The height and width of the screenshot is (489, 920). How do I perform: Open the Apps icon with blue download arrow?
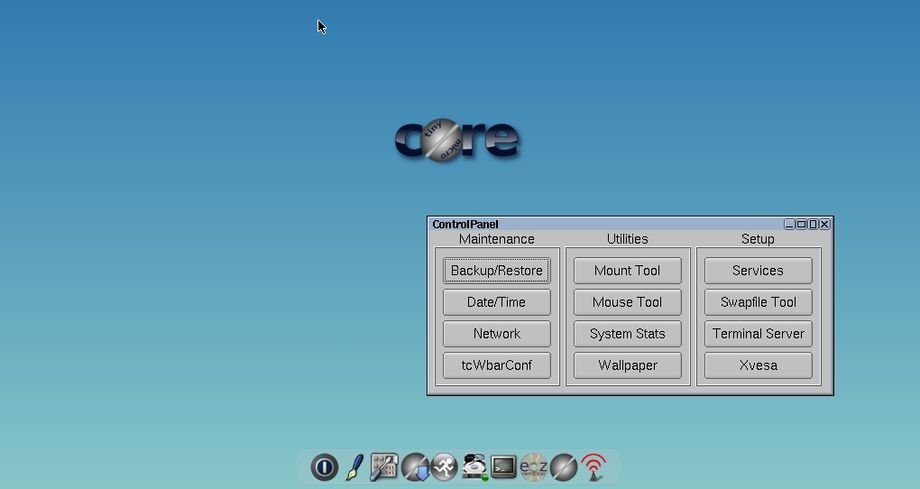point(414,467)
